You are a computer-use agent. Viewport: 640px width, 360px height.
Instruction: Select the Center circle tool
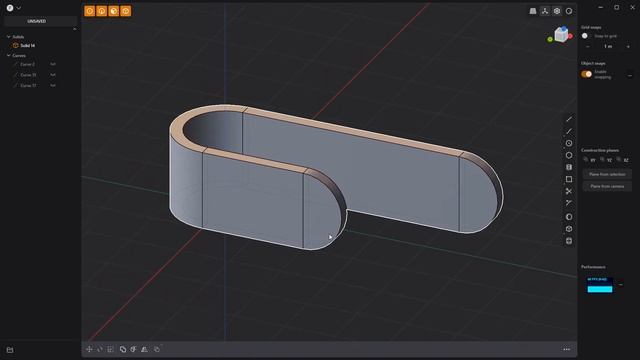pos(569,143)
